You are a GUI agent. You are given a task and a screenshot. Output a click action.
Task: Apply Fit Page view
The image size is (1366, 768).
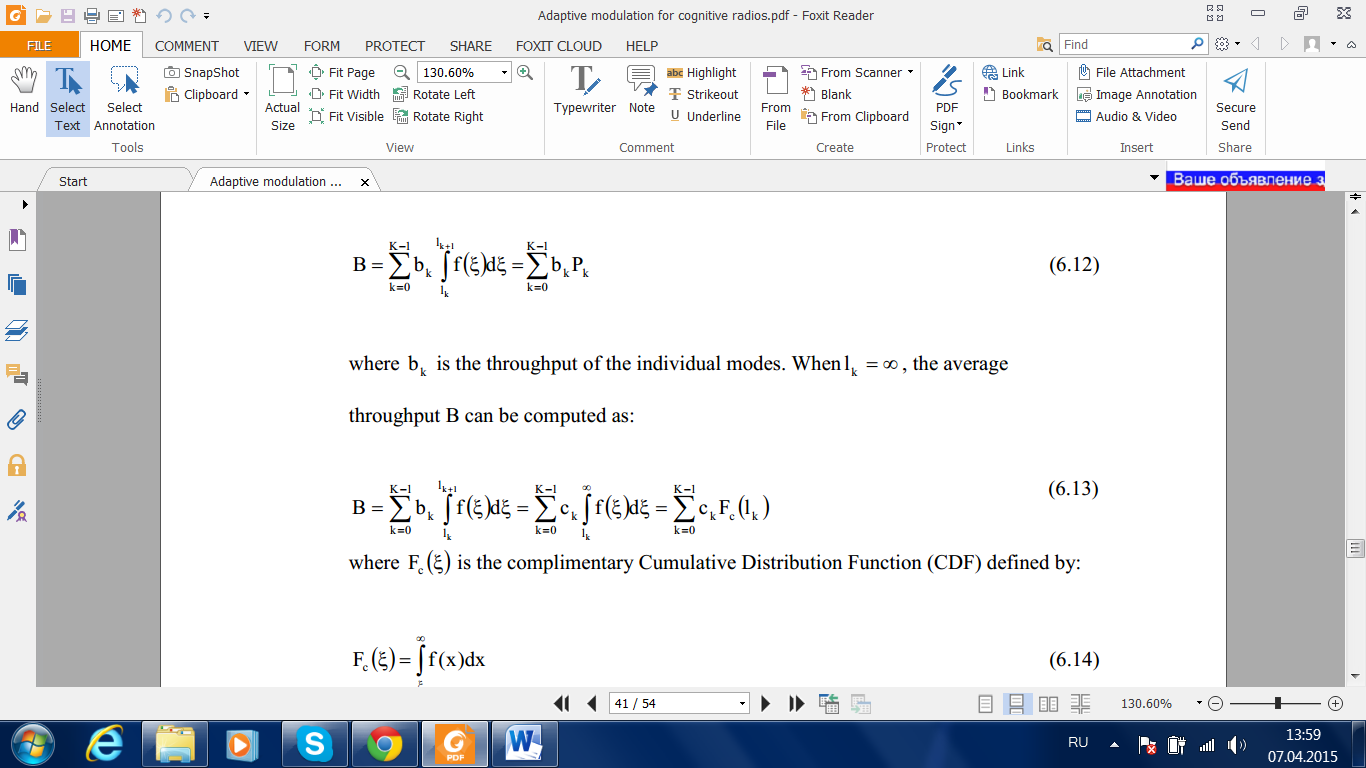click(342, 72)
